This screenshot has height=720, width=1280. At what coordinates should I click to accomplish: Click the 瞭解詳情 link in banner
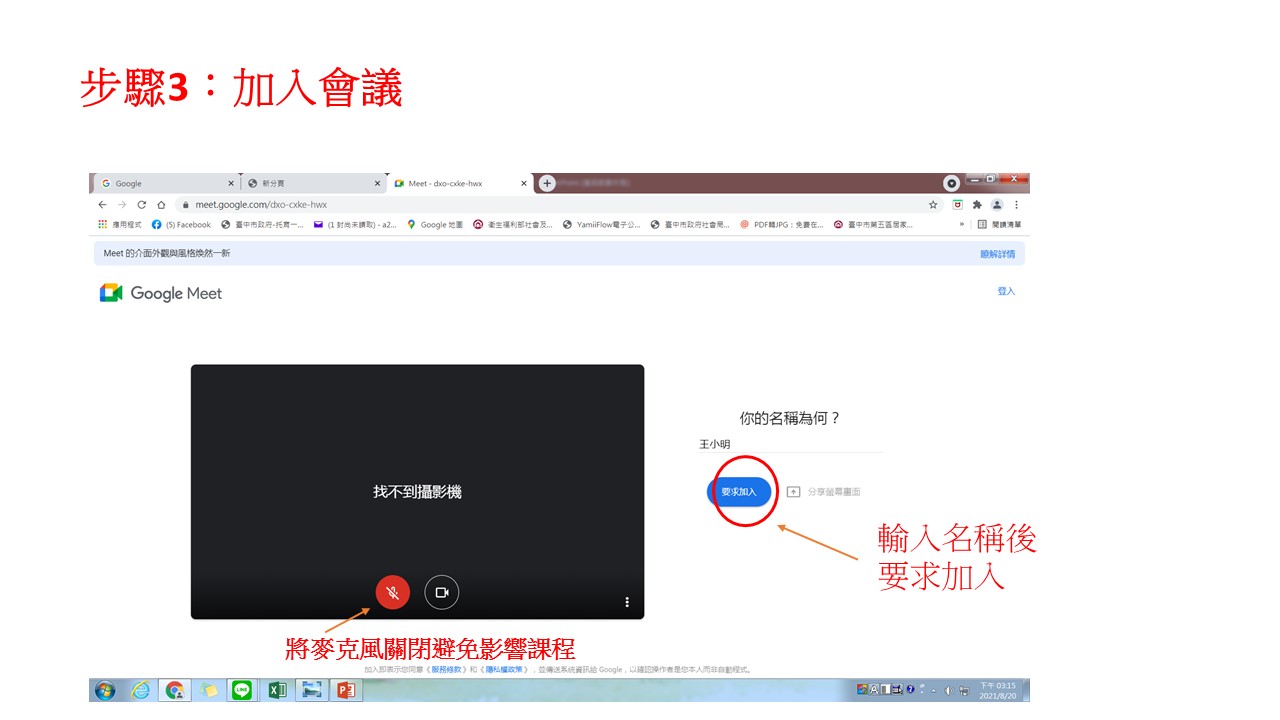(x=997, y=254)
